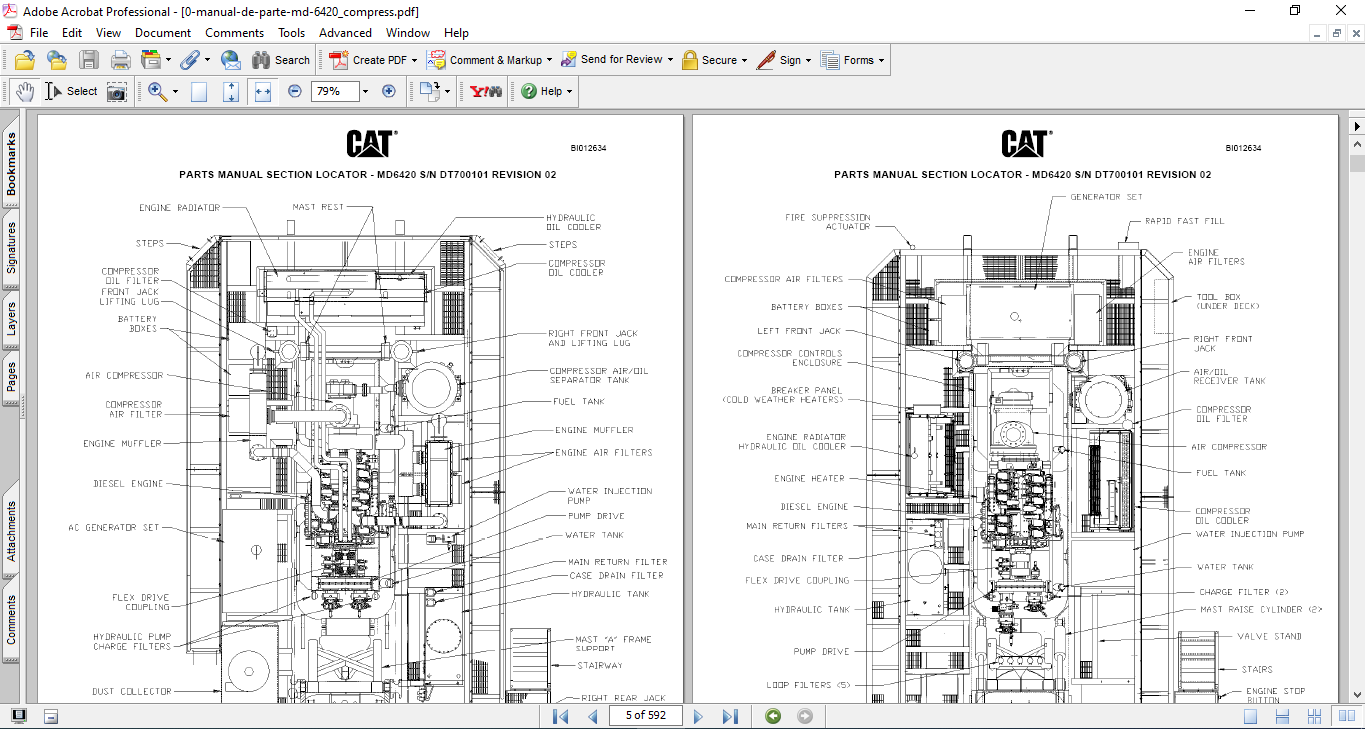Open the Bookmarks side tab
The height and width of the screenshot is (729, 1365).
(x=11, y=164)
